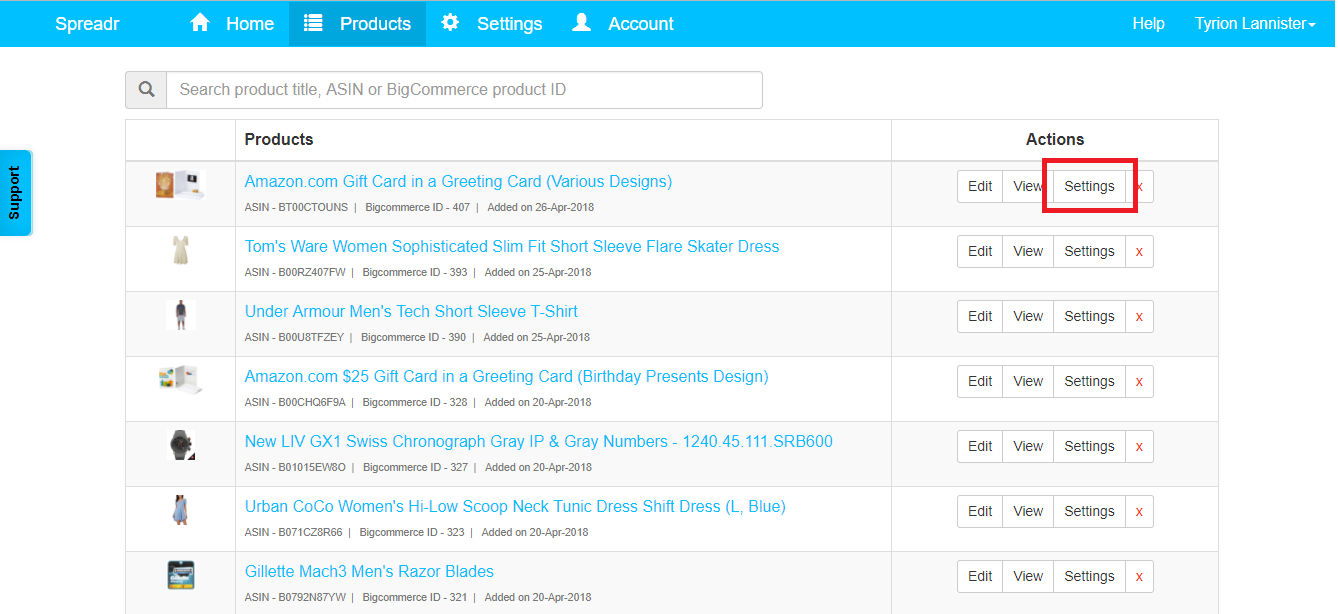
Task: View Gillette Mach3 Razor Blades
Action: click(x=1028, y=576)
